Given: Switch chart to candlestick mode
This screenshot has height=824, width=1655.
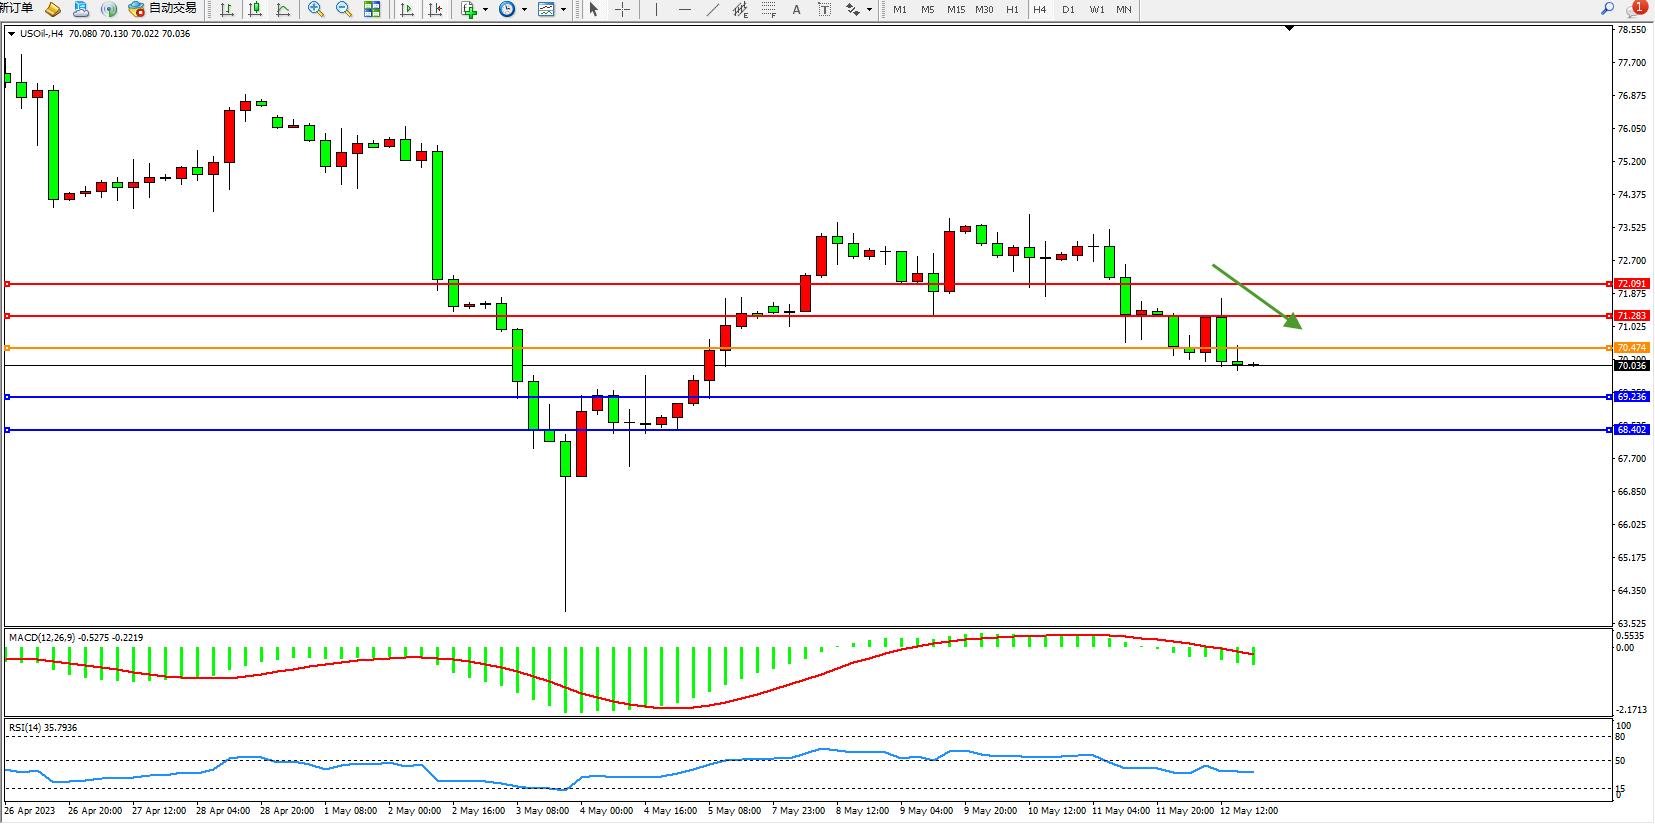Looking at the screenshot, I should tap(255, 9).
